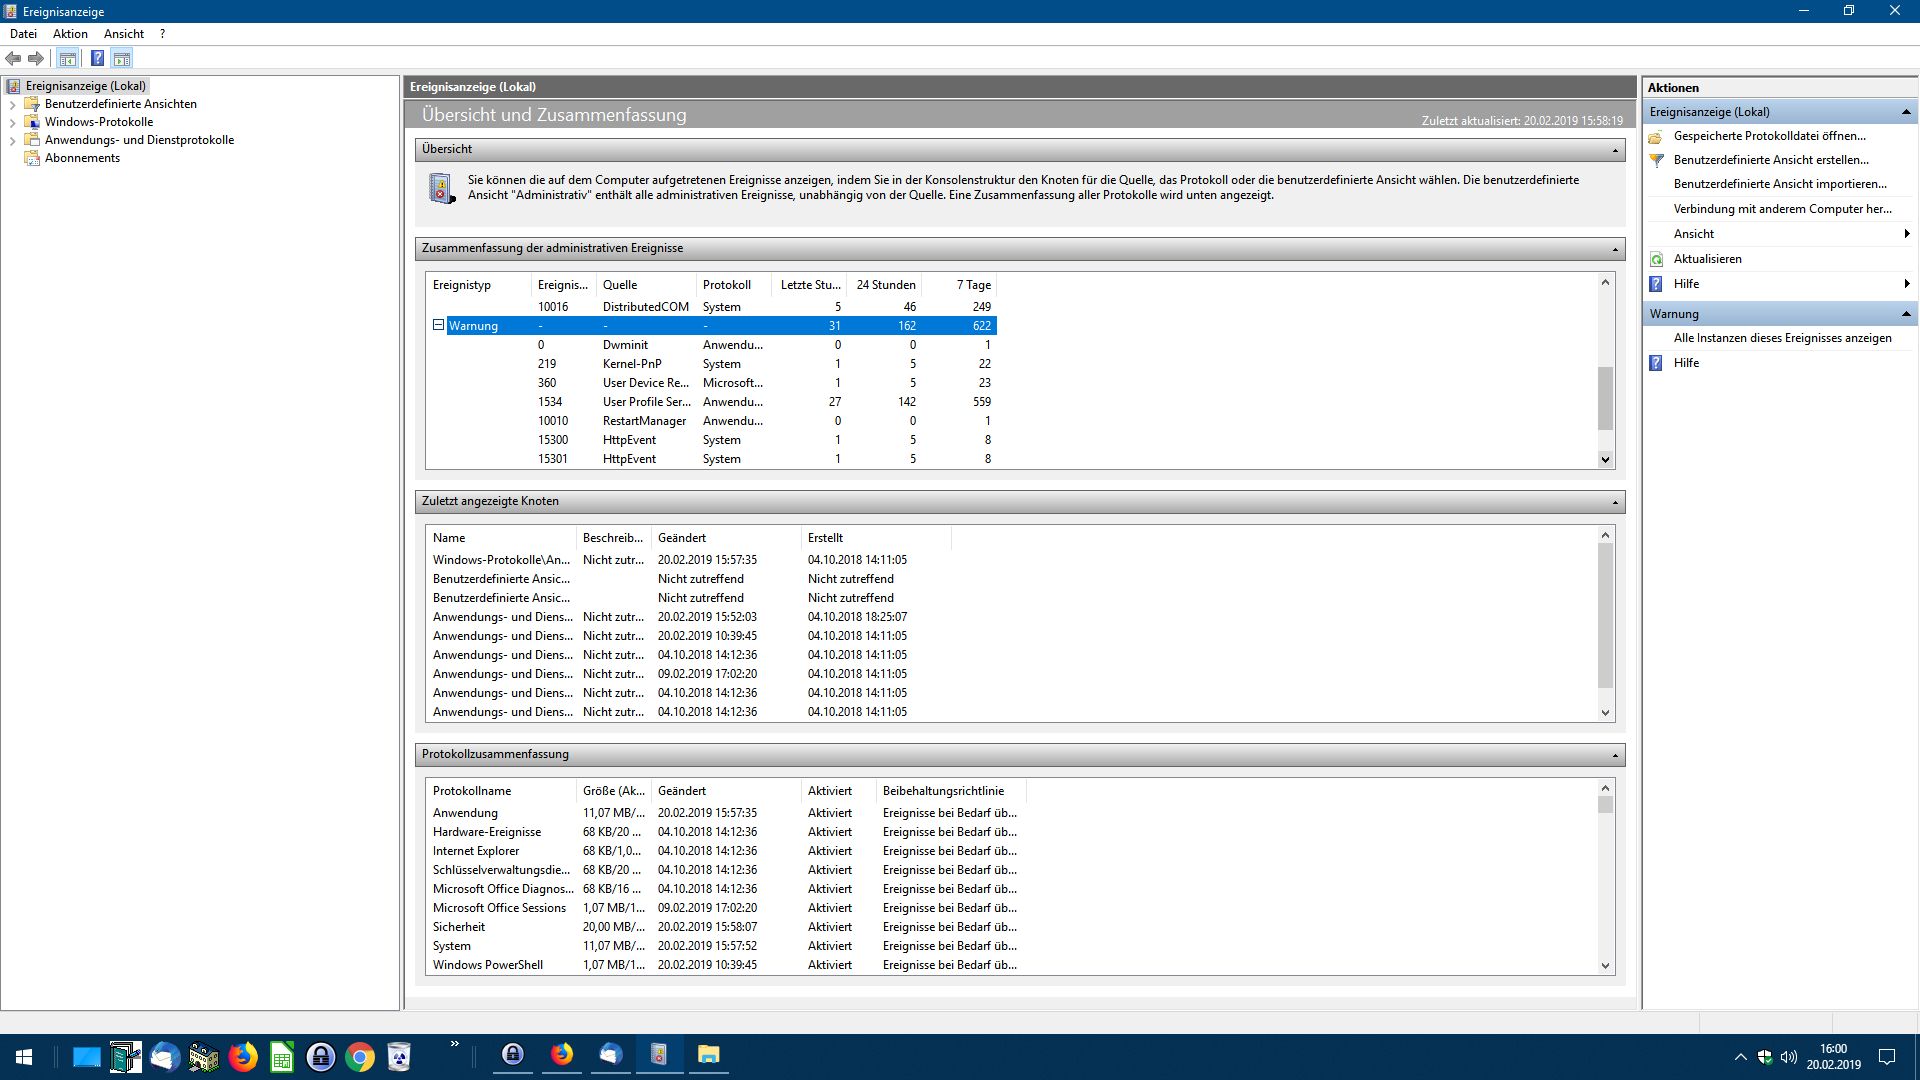
Task: Toggle the action pane toolbar icon
Action: point(122,59)
